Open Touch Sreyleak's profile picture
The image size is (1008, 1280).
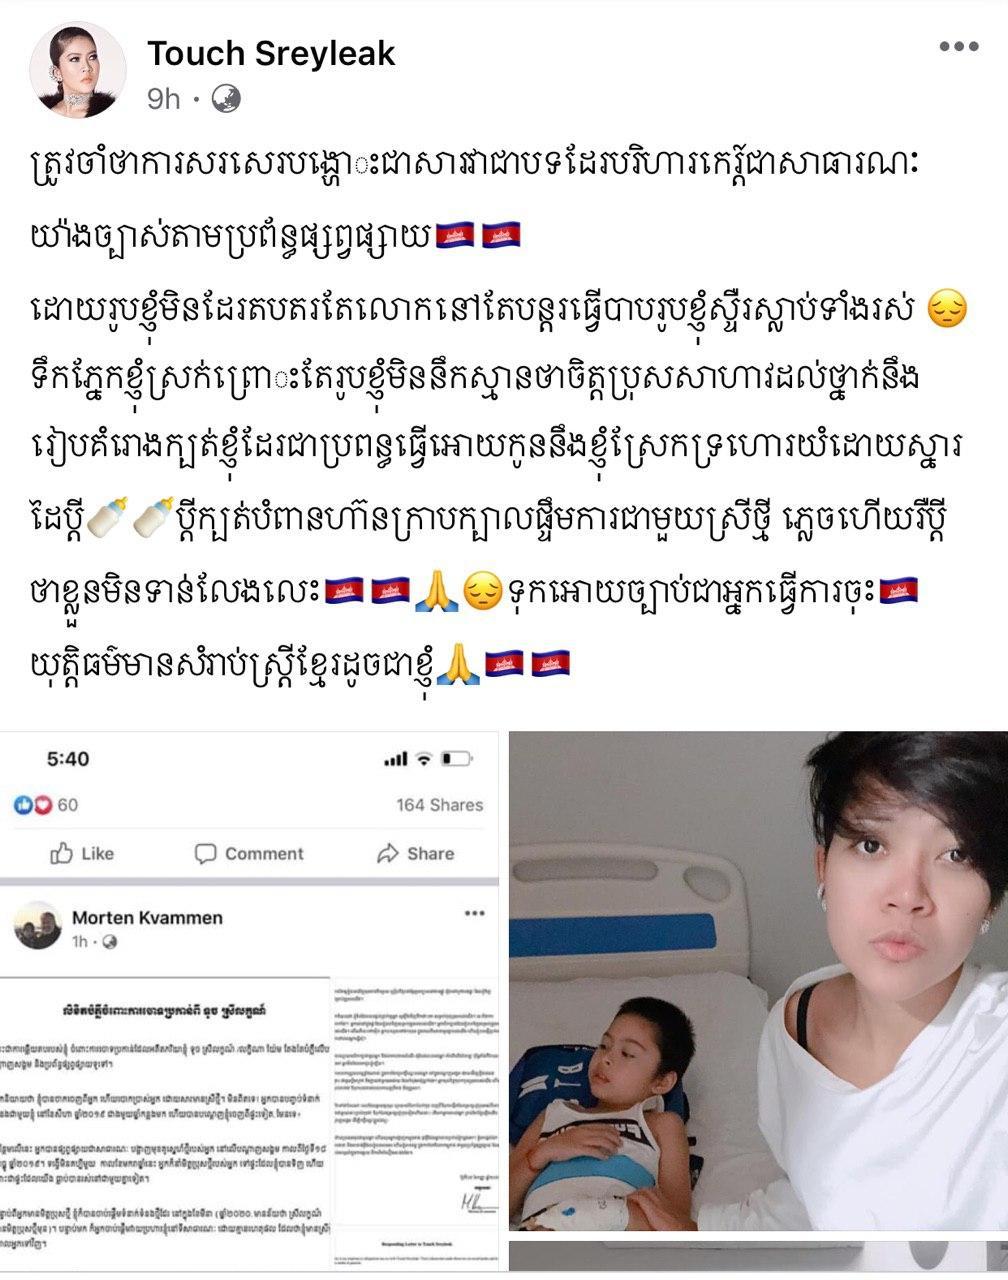click(78, 69)
